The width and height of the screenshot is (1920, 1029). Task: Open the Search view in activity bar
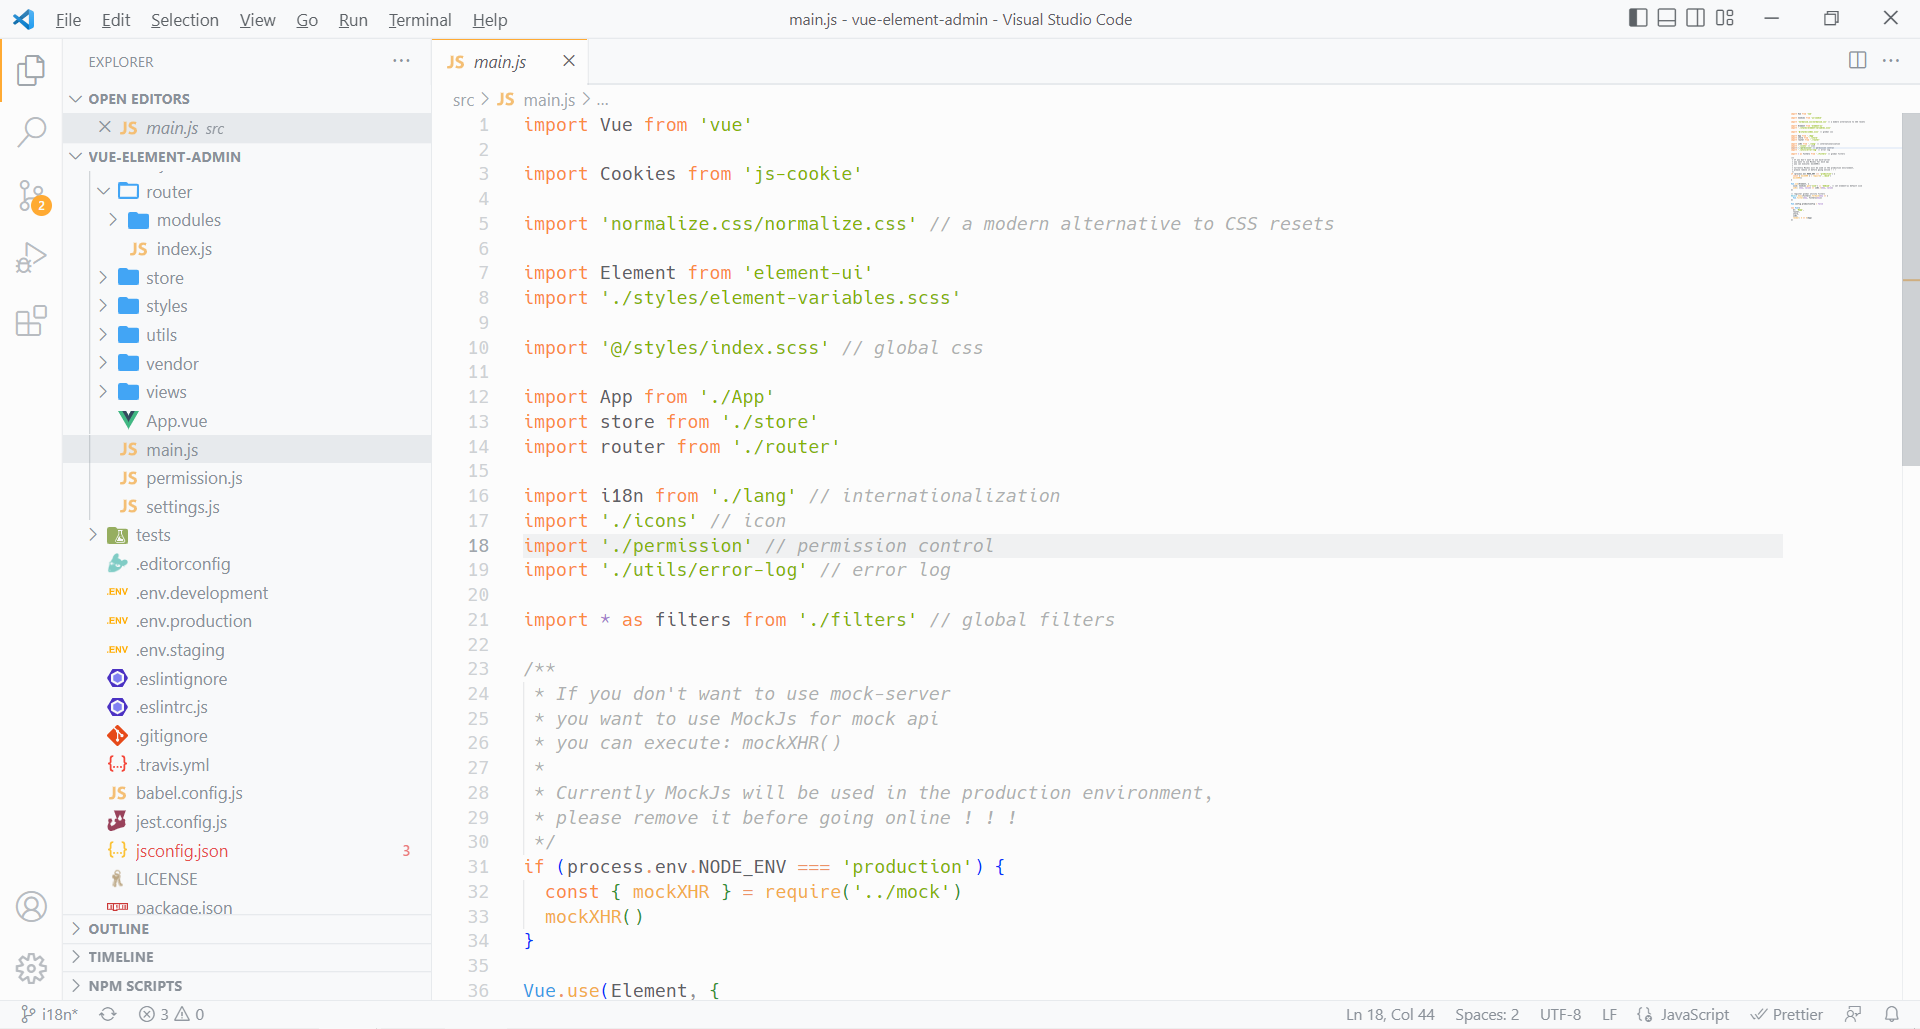click(x=31, y=132)
